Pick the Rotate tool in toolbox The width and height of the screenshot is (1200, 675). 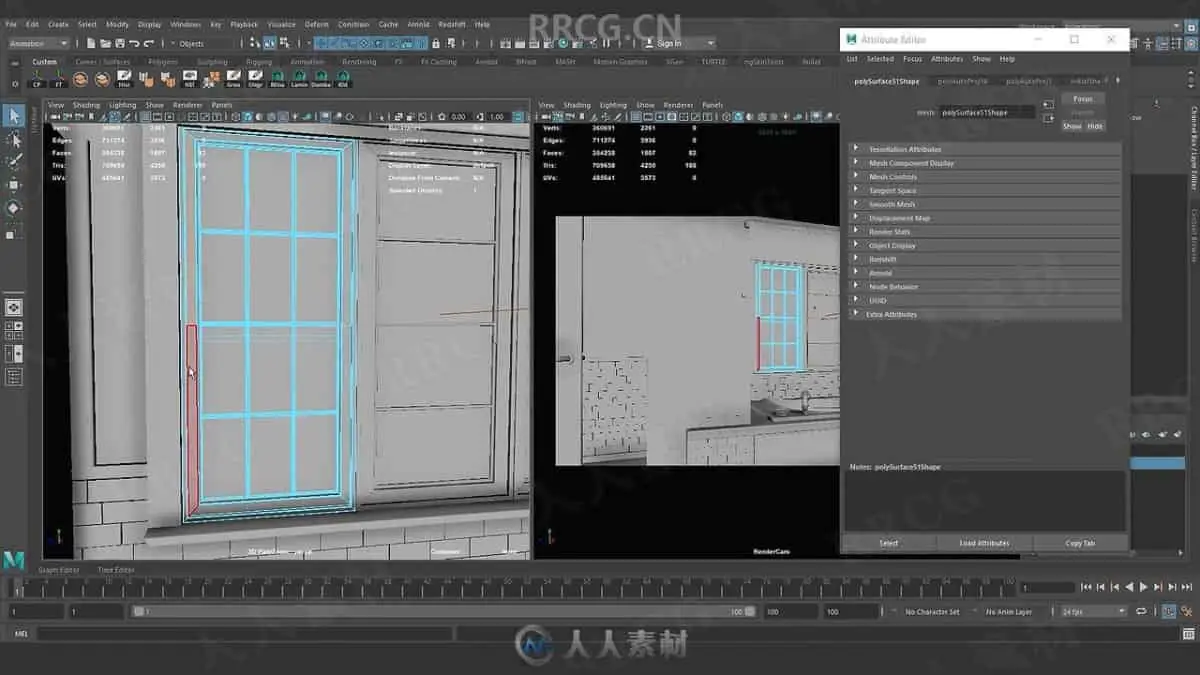coord(14,208)
